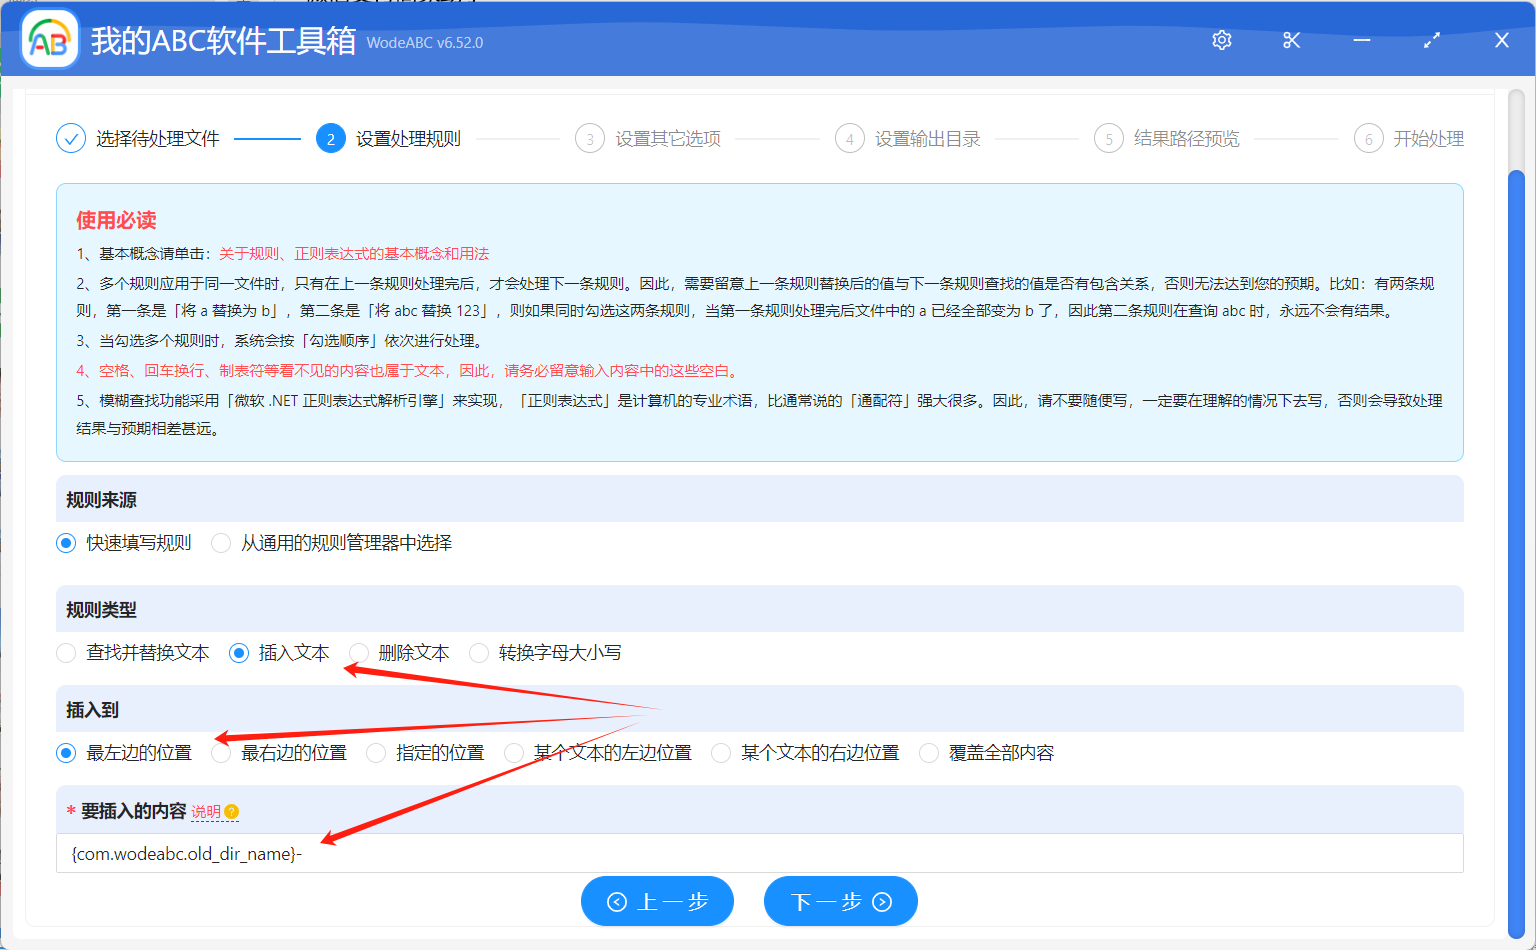Click the 说明 link
The image size is (1536, 950).
click(205, 811)
